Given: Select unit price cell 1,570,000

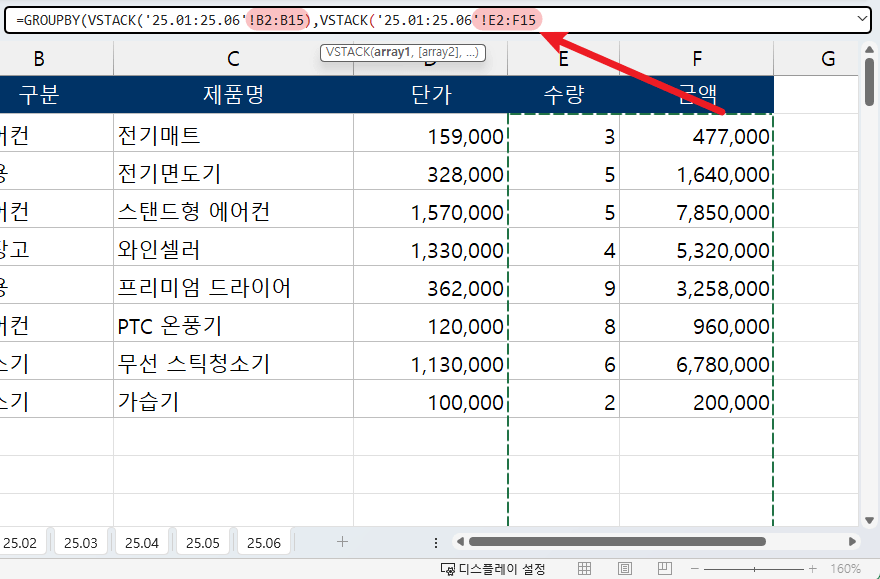Looking at the screenshot, I should point(430,209).
